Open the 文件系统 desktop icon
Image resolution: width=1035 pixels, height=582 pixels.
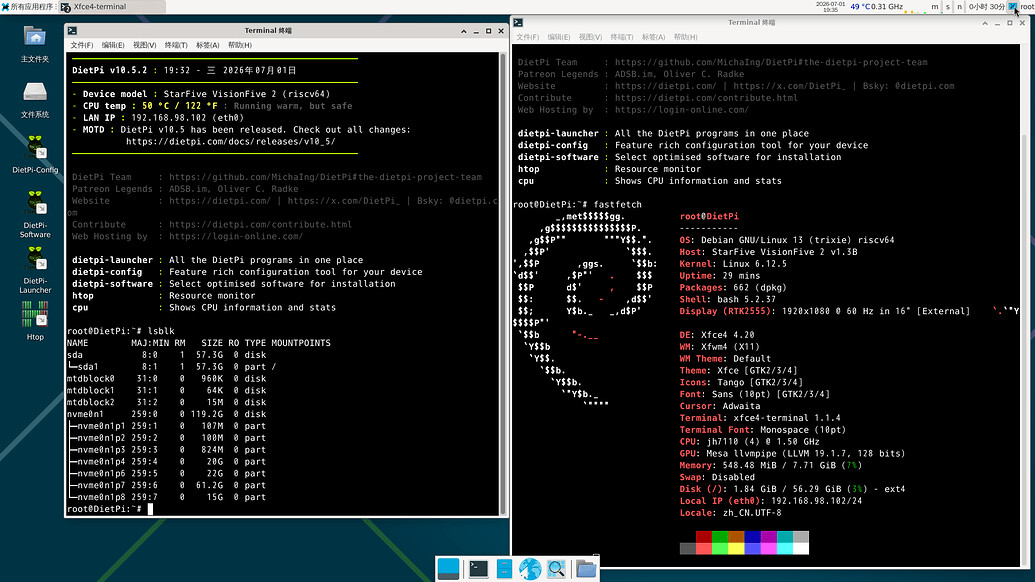pyautogui.click(x=35, y=100)
